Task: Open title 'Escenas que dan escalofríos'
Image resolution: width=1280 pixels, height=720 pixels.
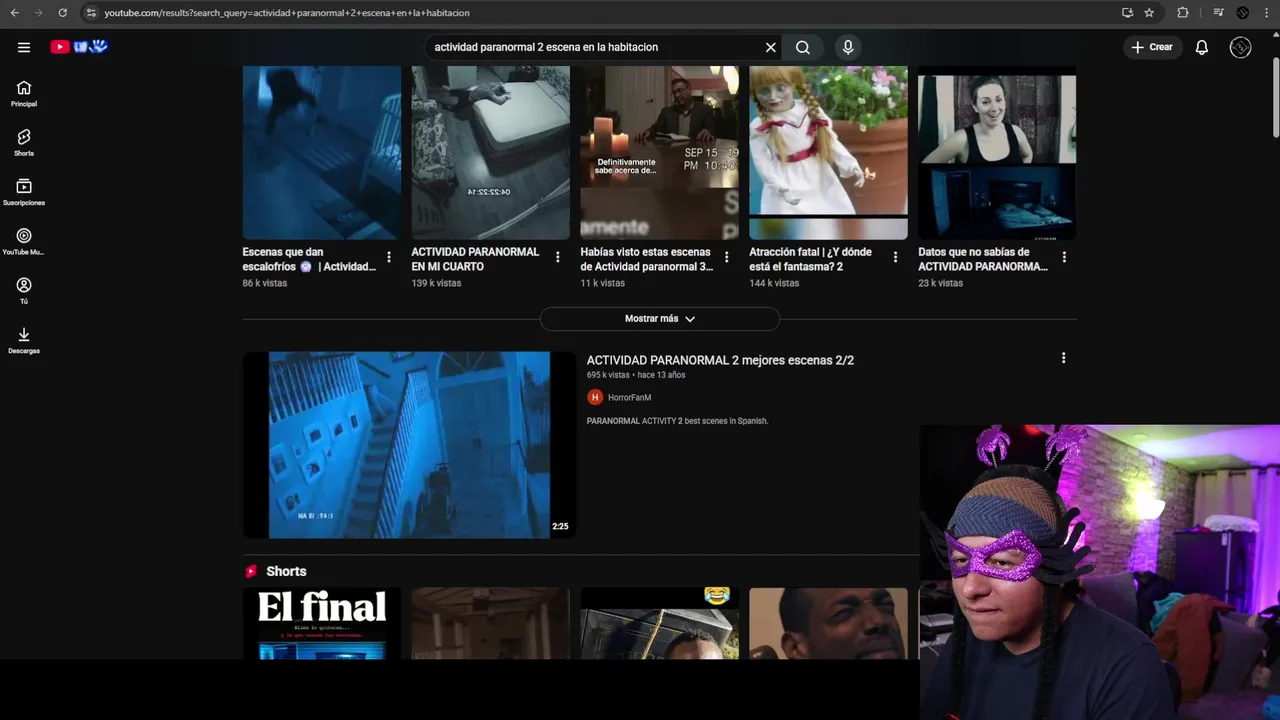Action: pos(310,259)
